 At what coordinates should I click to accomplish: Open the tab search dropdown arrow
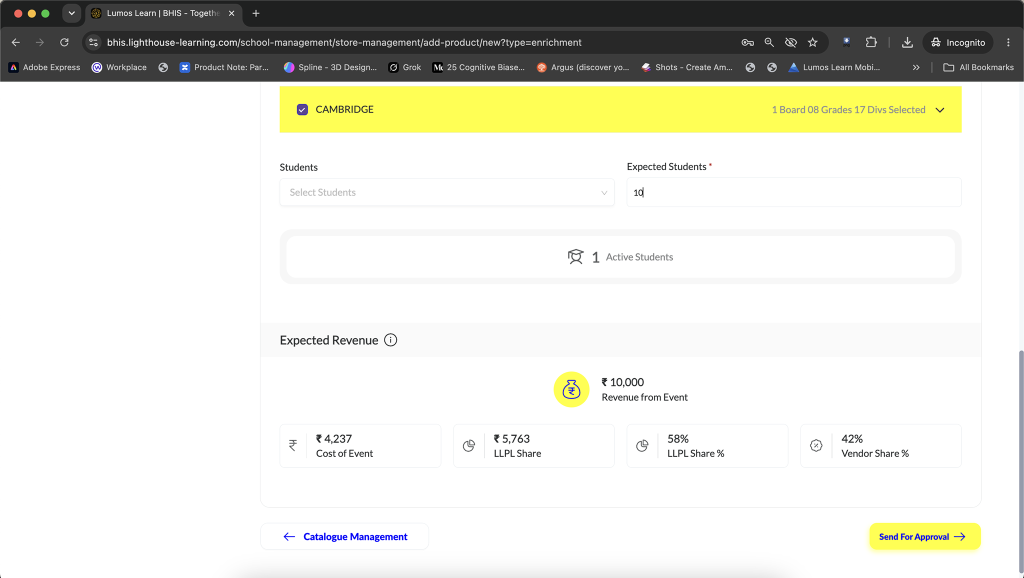point(72,13)
